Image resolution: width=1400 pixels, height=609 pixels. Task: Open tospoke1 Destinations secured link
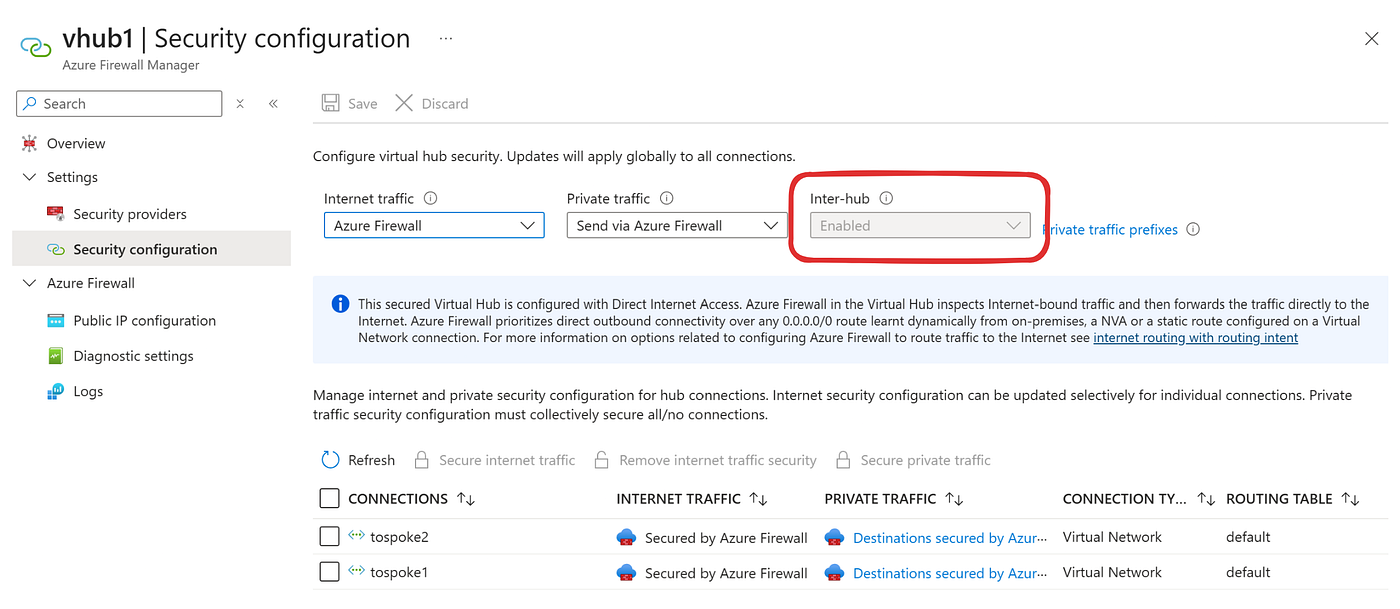(949, 573)
